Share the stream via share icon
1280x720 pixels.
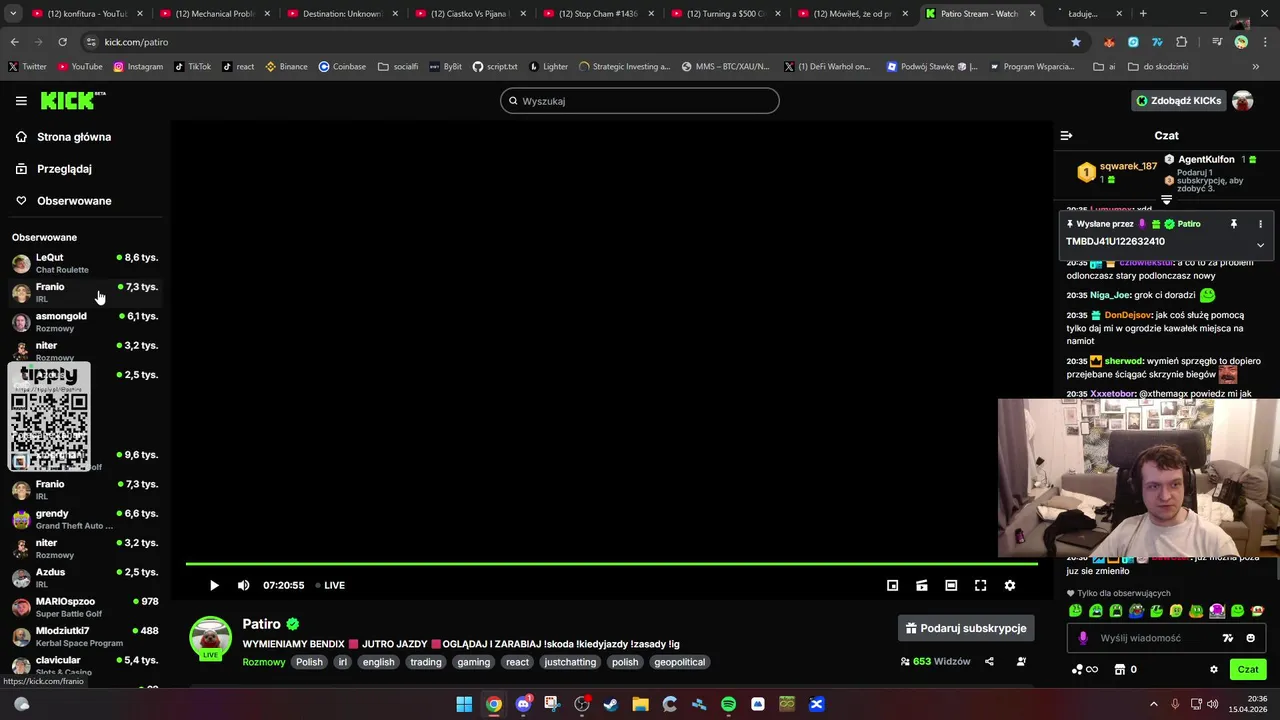[x=989, y=661]
